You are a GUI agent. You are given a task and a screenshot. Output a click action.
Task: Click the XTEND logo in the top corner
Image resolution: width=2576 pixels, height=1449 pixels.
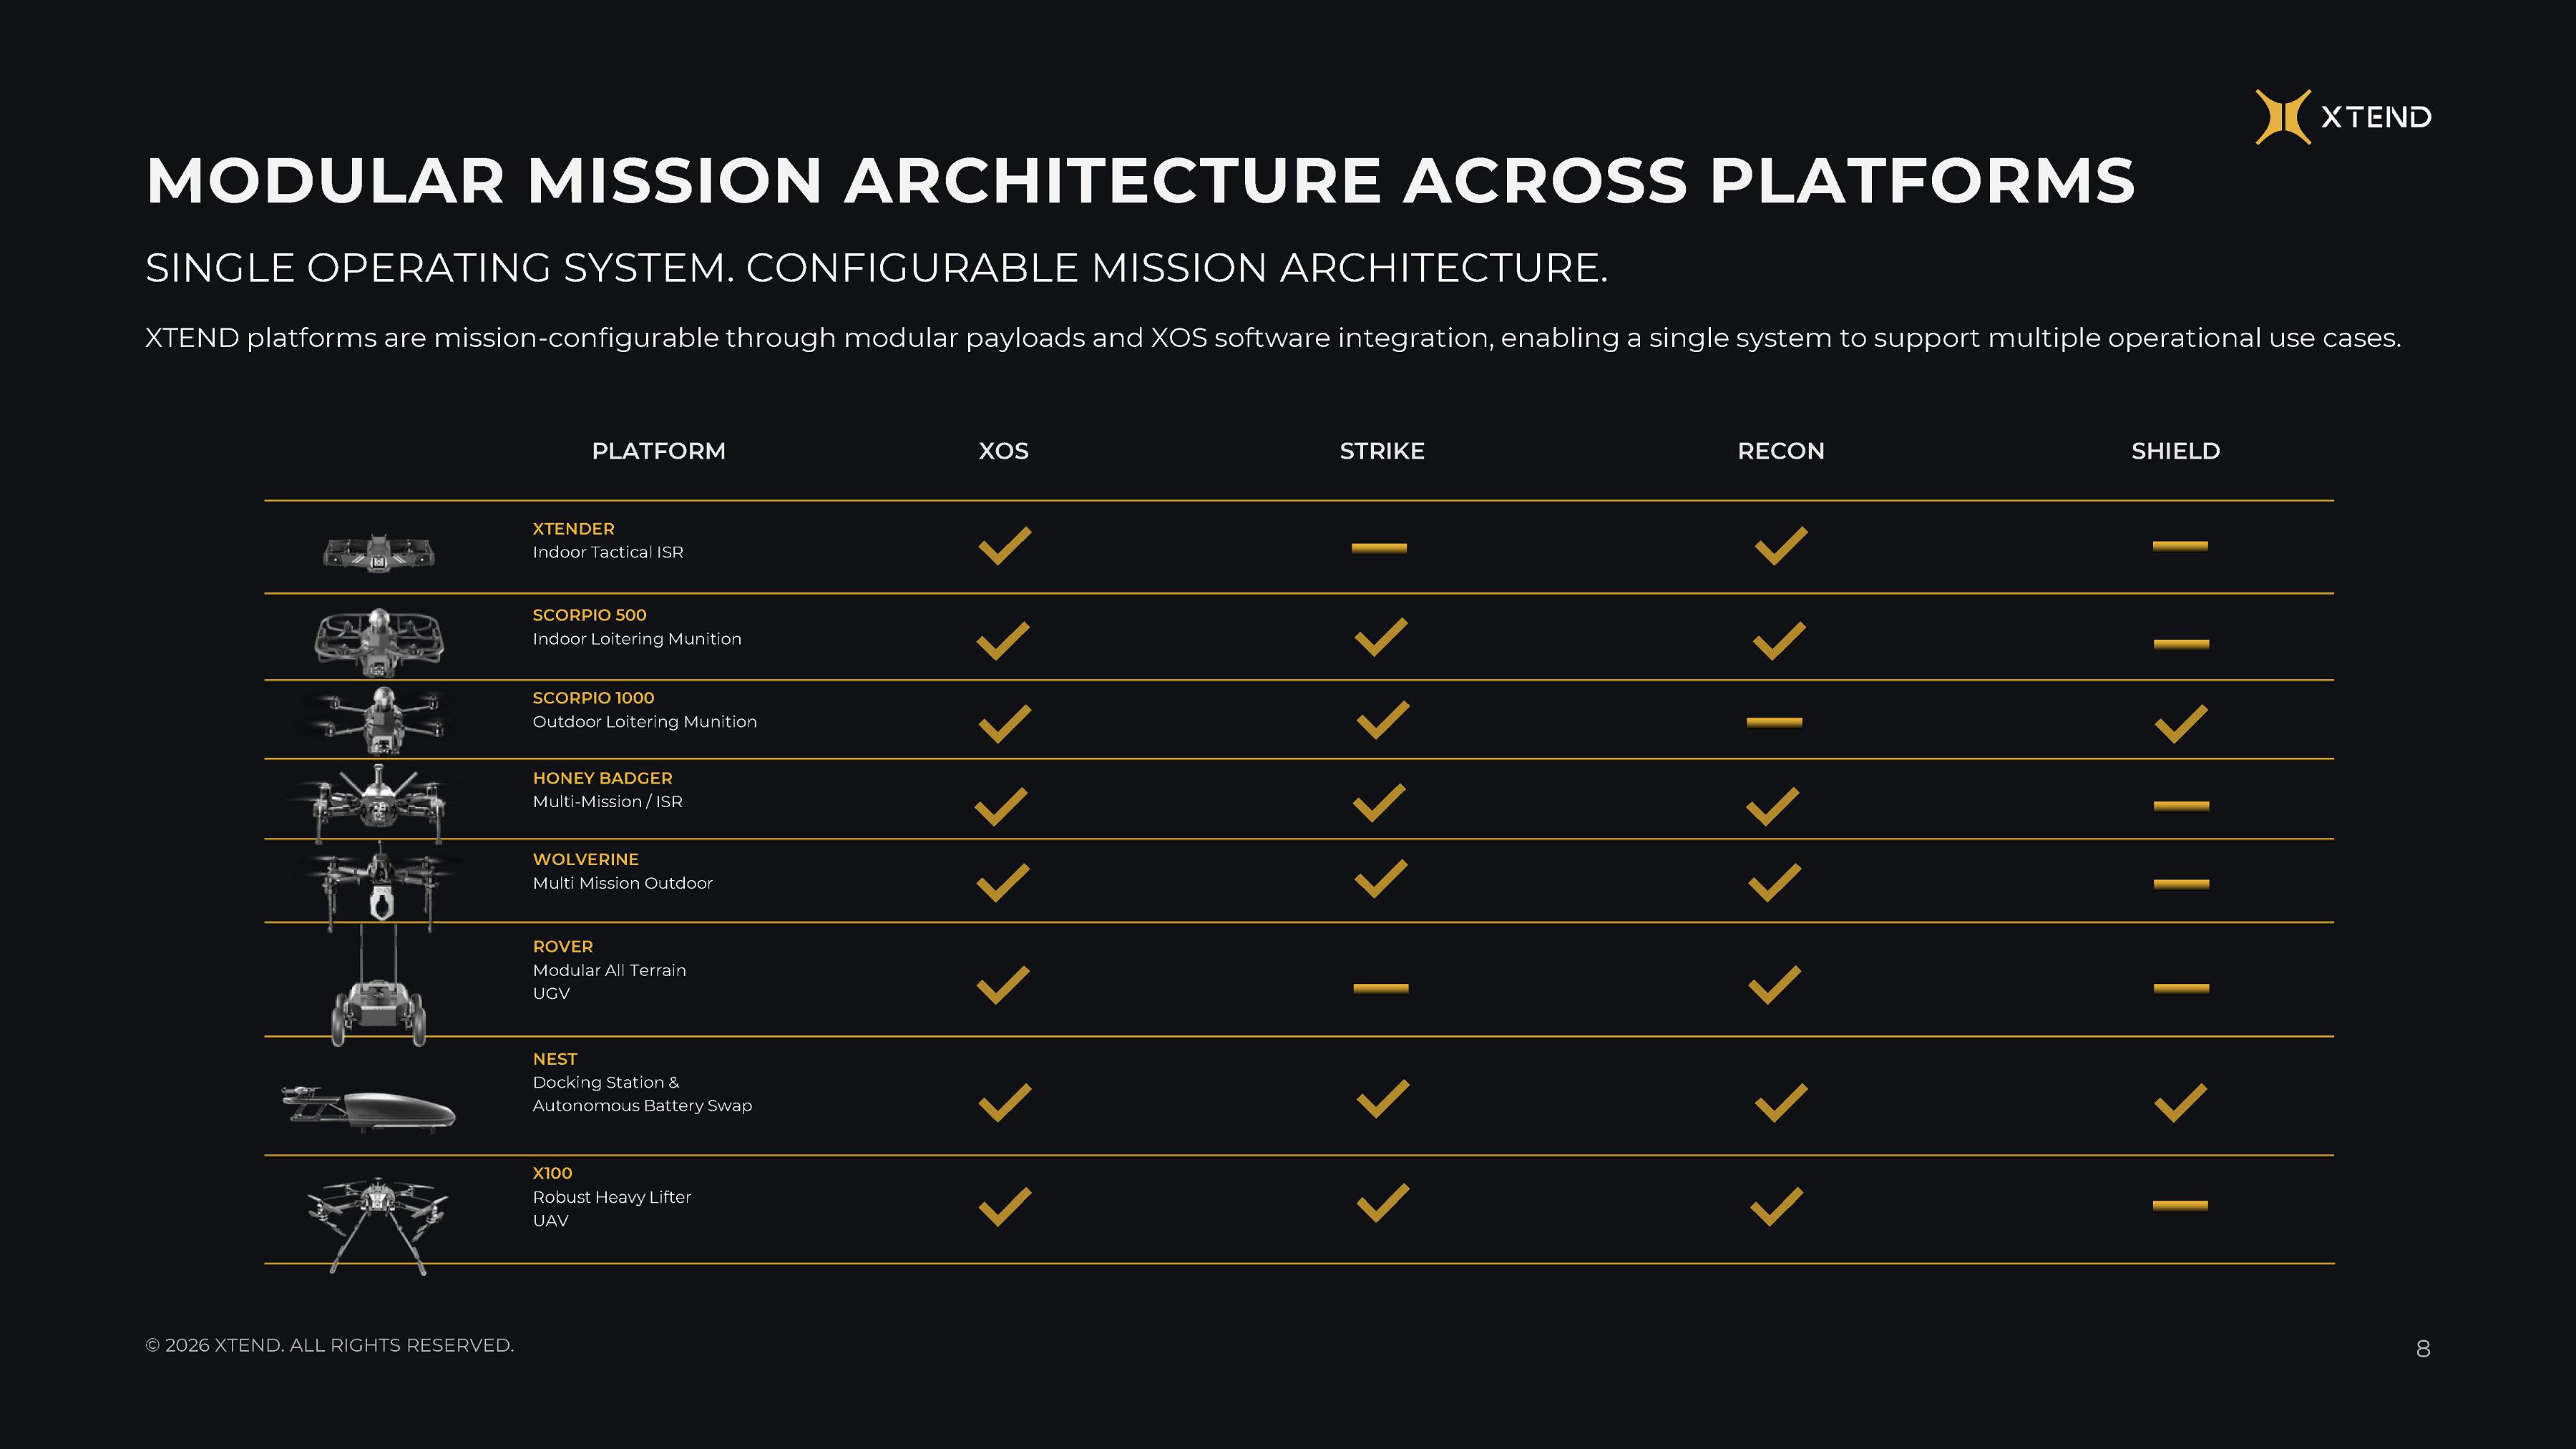pos(2343,117)
